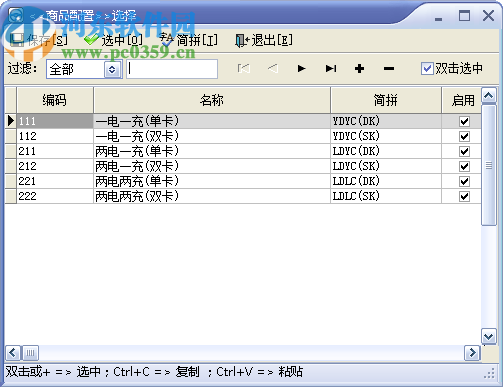Click the YDYC(DK) abbreviation cell
The width and height of the screenshot is (503, 387).
(x=386, y=121)
